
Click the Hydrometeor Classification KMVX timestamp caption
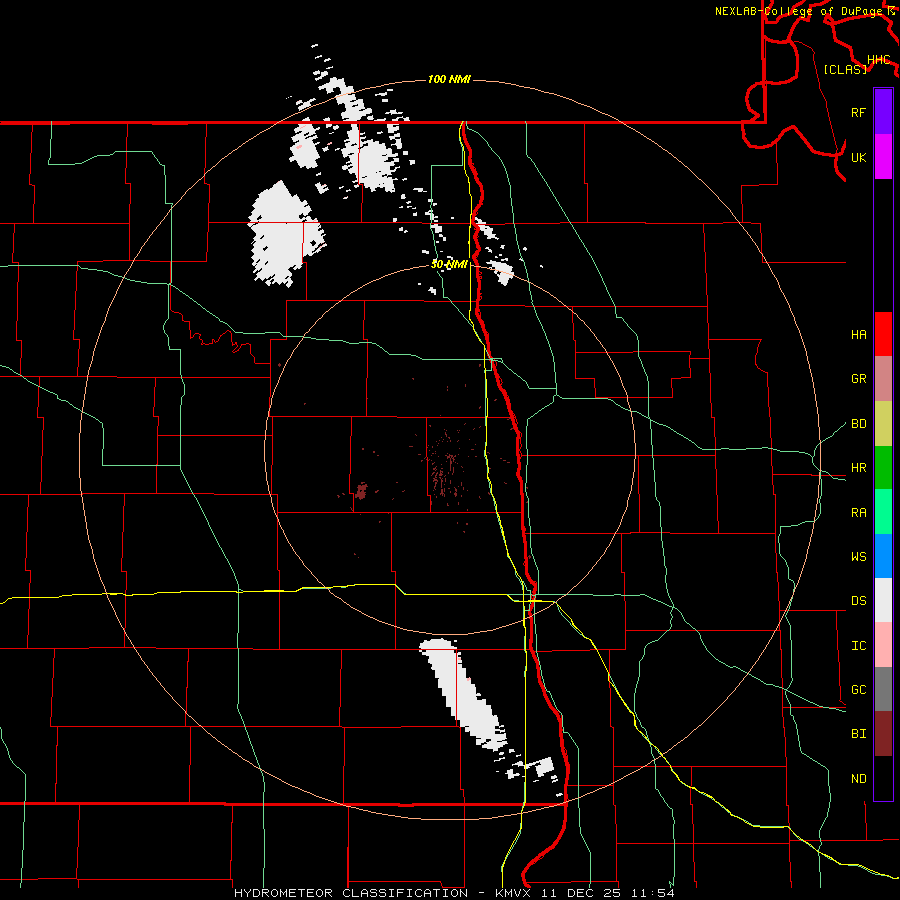click(454, 893)
